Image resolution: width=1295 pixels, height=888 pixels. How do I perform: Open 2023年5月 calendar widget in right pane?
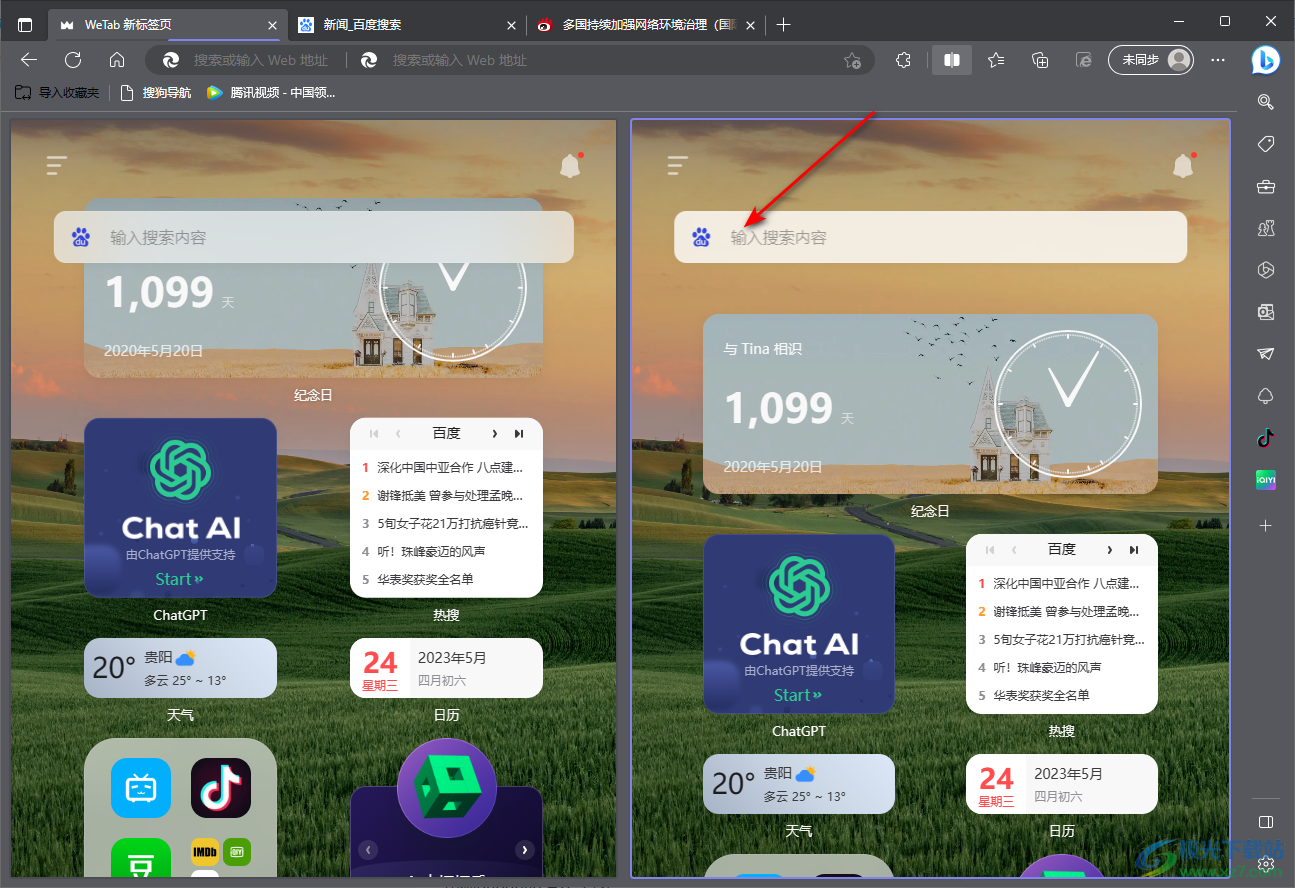coord(1062,784)
